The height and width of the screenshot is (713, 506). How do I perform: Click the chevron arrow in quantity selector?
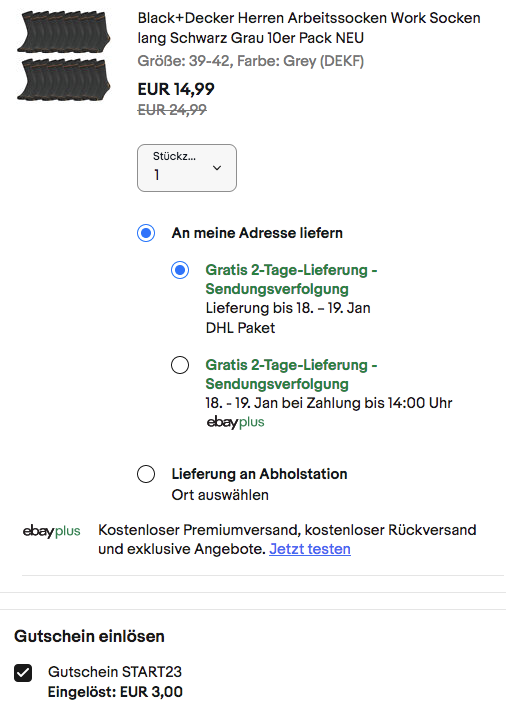(x=217, y=168)
